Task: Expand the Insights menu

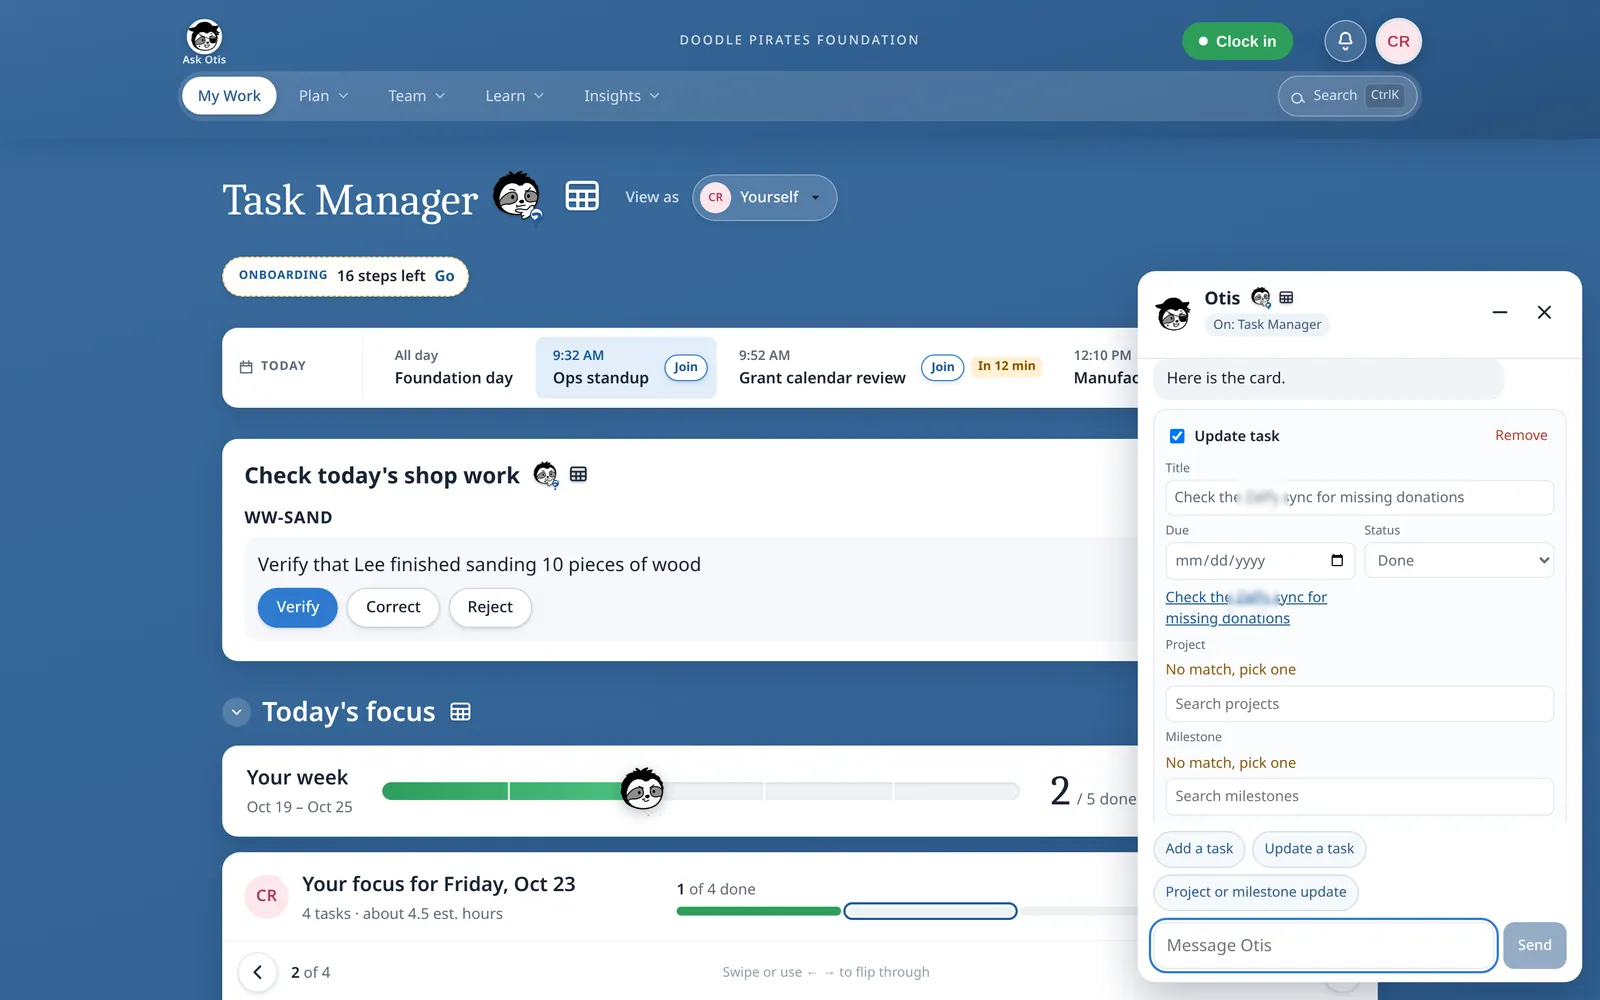Action: click(x=621, y=96)
